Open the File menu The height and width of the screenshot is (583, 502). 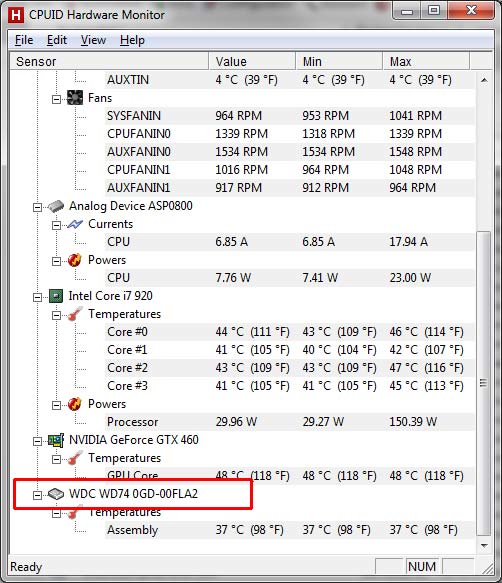point(24,40)
